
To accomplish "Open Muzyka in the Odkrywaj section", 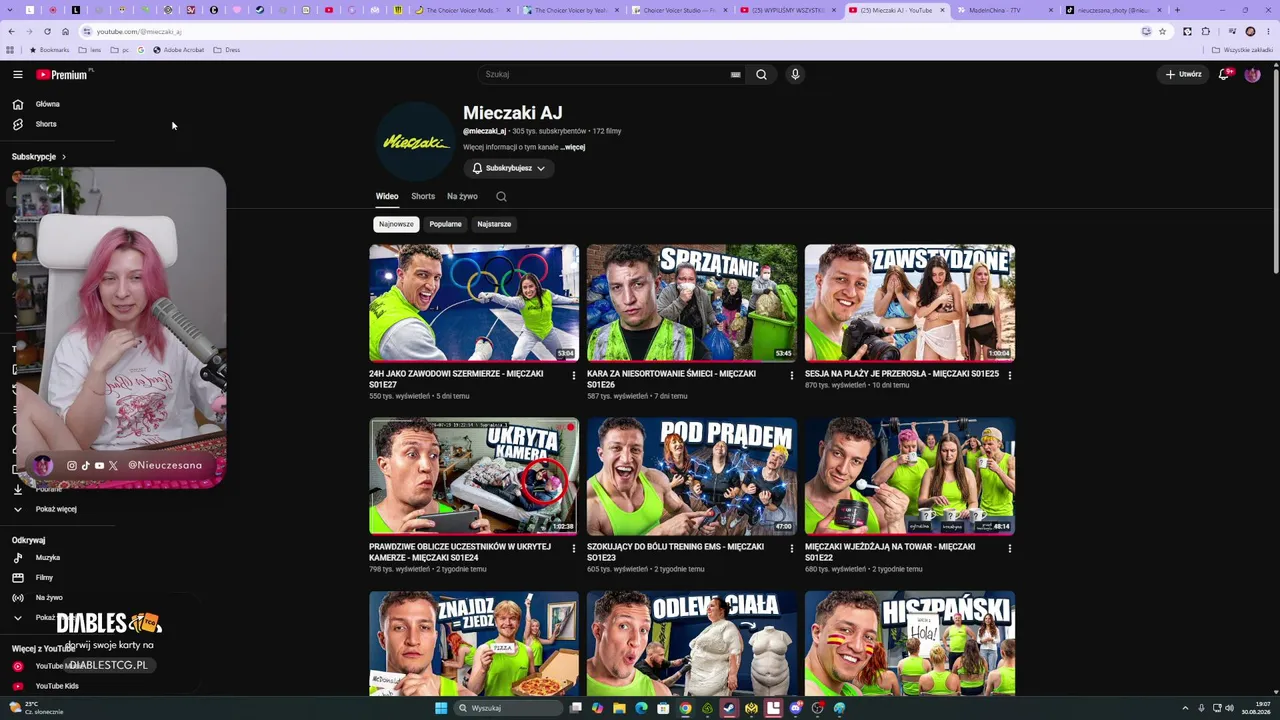I will pyautogui.click(x=48, y=558).
